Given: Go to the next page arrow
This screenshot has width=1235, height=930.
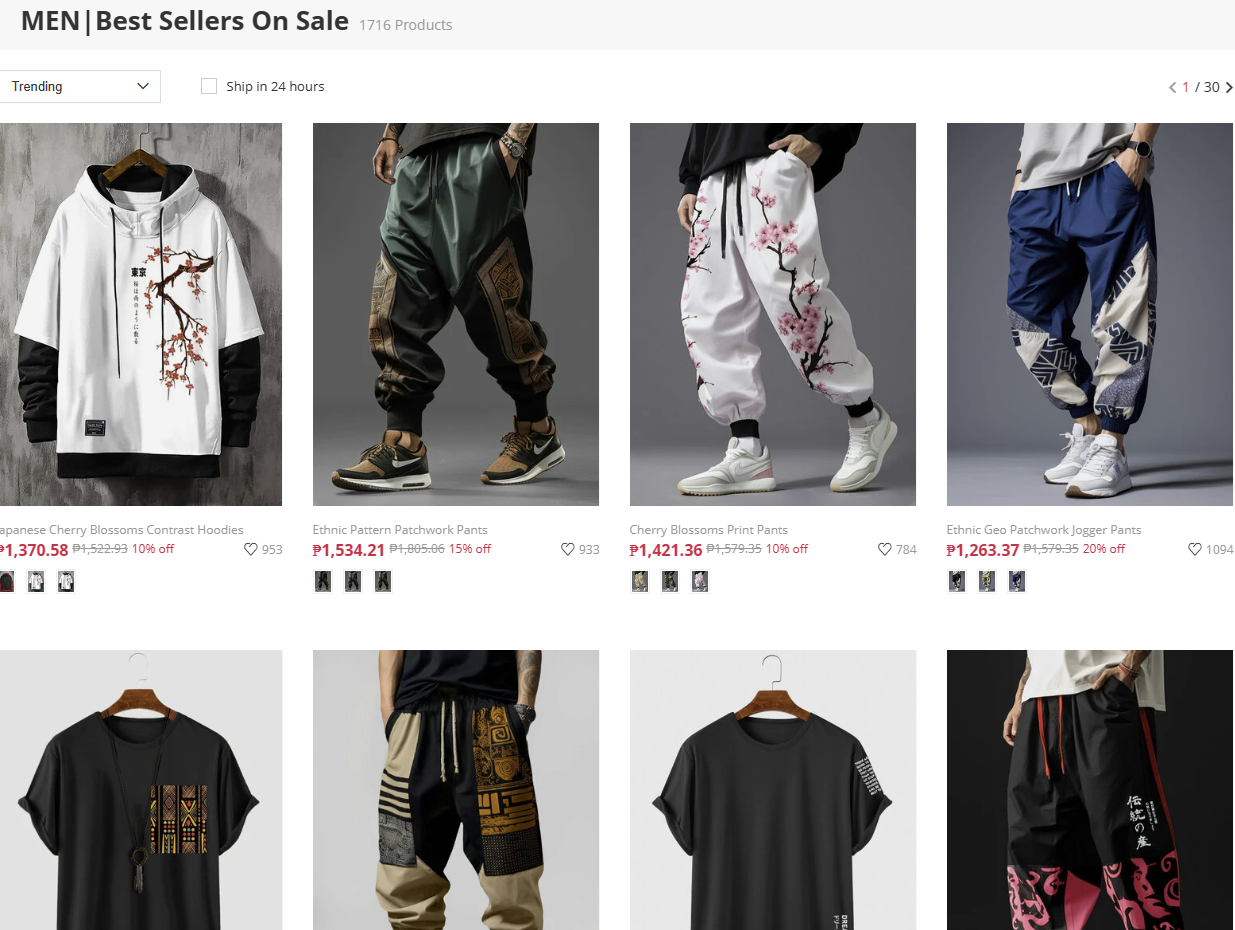Looking at the screenshot, I should (1229, 87).
